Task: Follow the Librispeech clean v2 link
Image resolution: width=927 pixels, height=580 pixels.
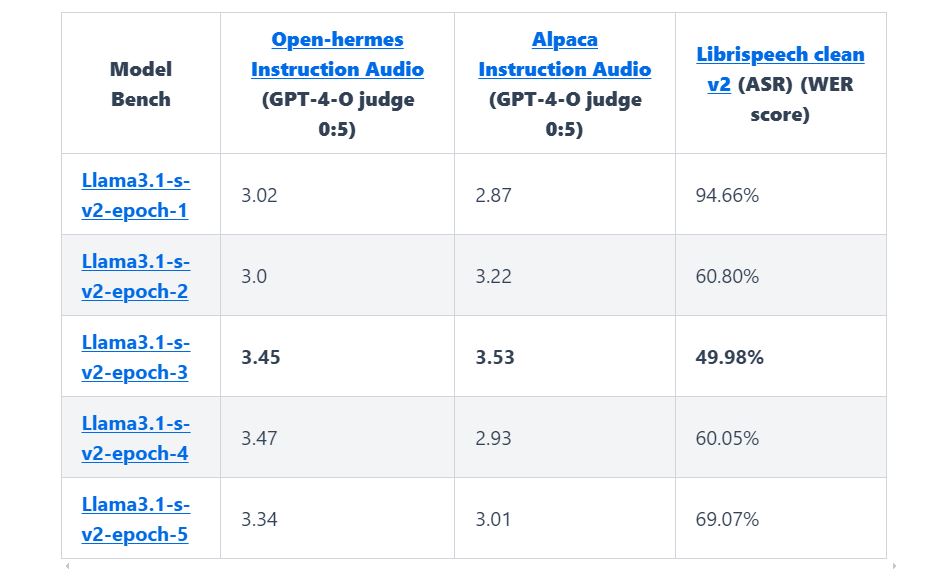Action: coord(779,56)
